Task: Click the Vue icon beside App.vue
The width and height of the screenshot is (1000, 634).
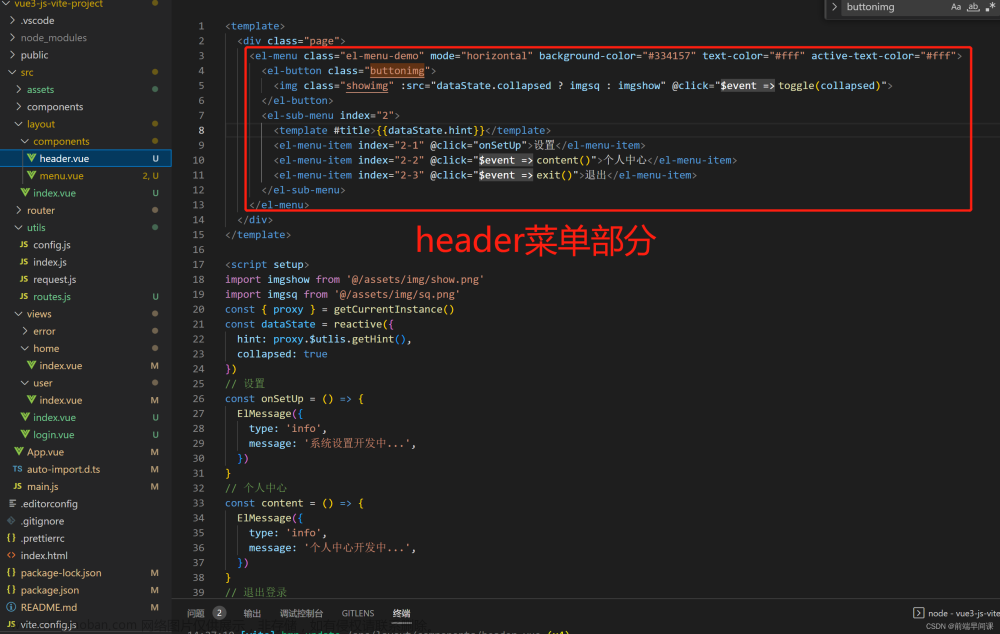Action: 18,452
